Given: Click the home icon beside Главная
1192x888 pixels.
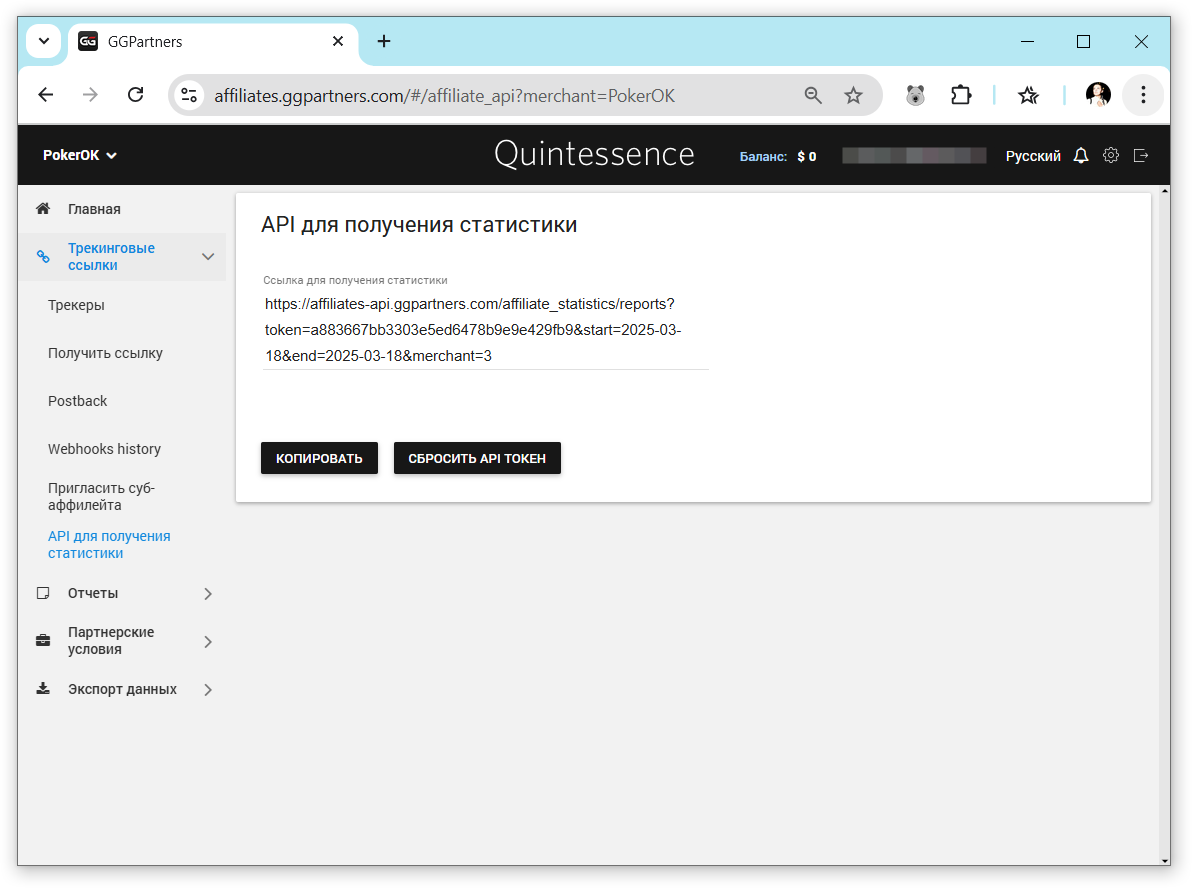Looking at the screenshot, I should (43, 208).
